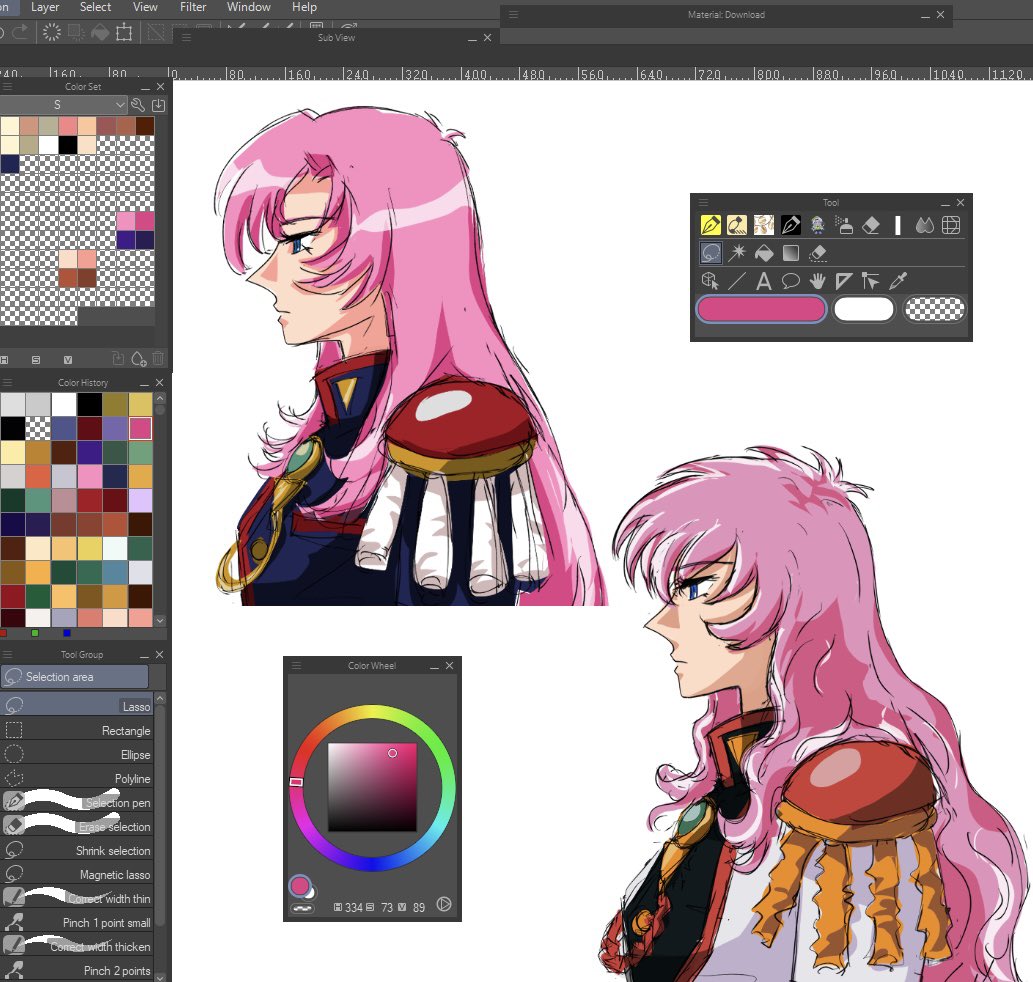The image size is (1033, 982).
Task: Select the Lasso selection tool in Tool palette
Action: (710, 253)
